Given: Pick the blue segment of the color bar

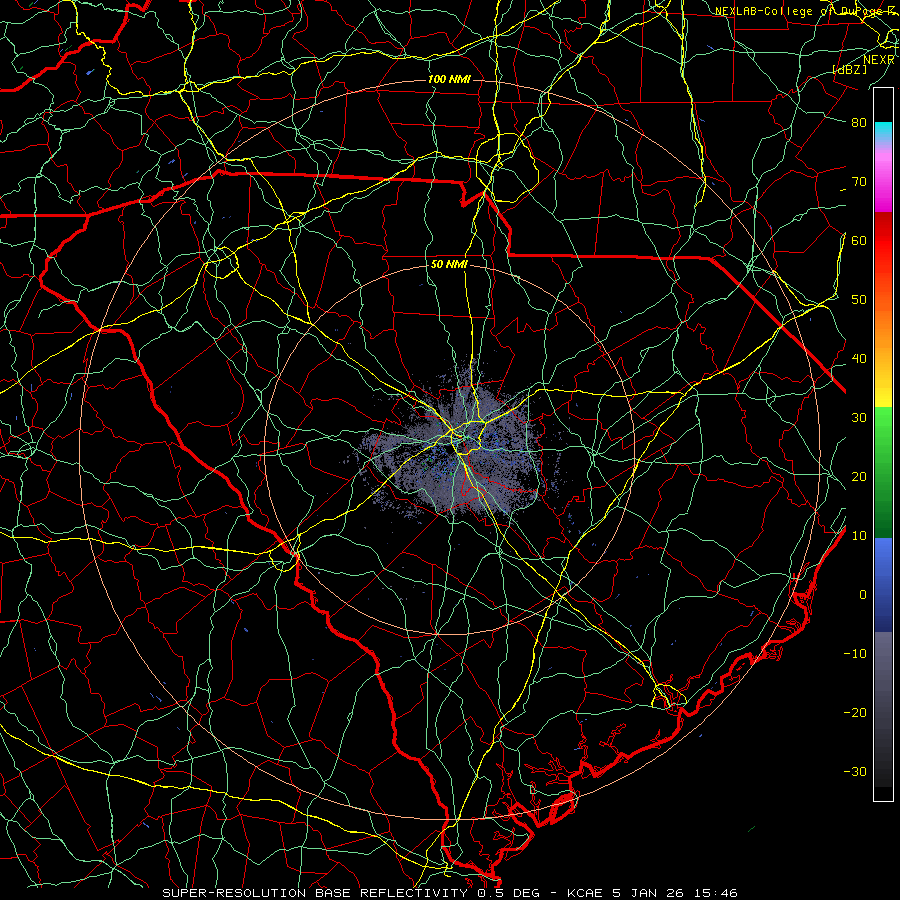Looking at the screenshot, I should 883,585.
